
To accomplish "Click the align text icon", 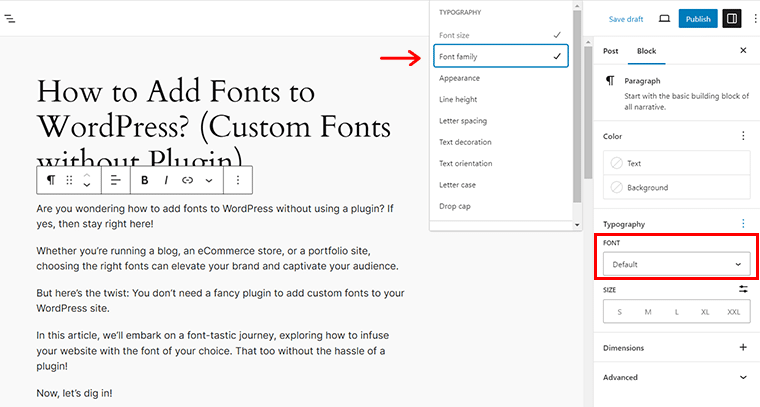I will [115, 180].
